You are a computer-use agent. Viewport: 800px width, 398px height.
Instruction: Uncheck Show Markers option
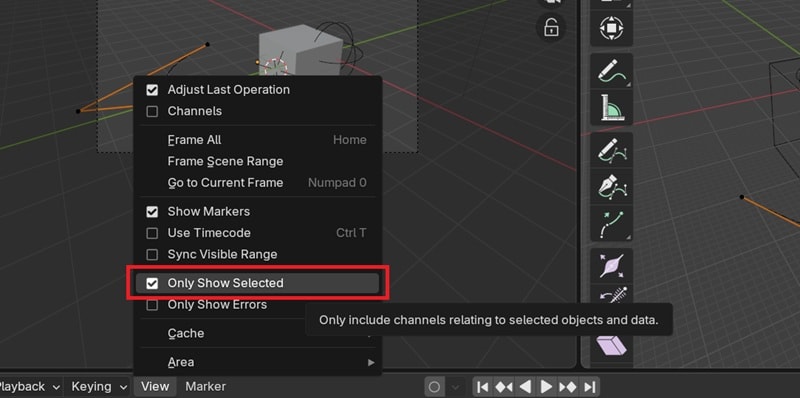point(152,212)
